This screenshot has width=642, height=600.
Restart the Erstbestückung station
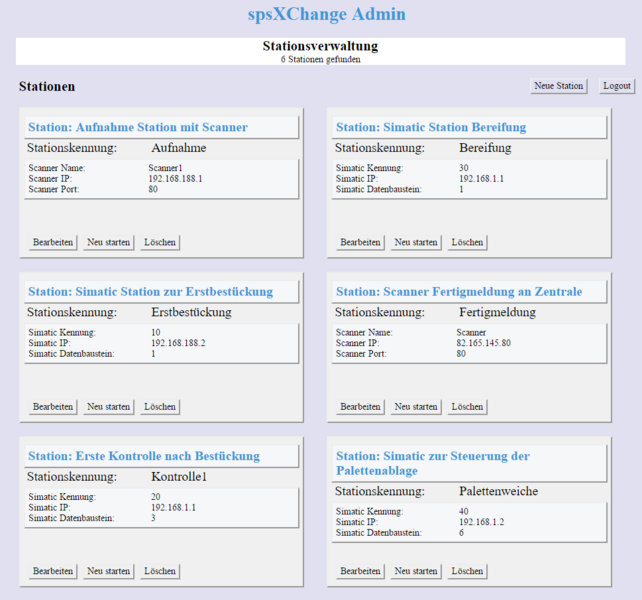point(109,407)
